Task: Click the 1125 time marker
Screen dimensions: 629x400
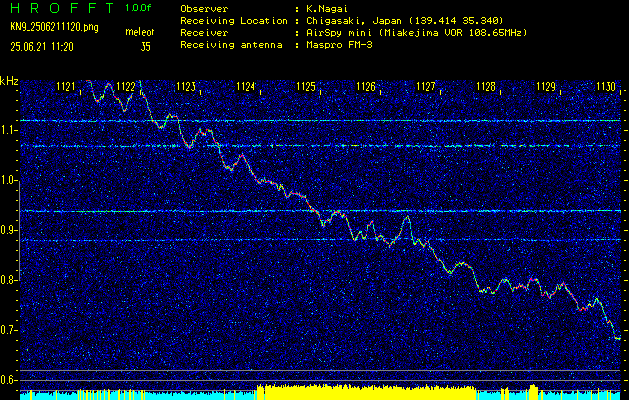Action: (306, 86)
